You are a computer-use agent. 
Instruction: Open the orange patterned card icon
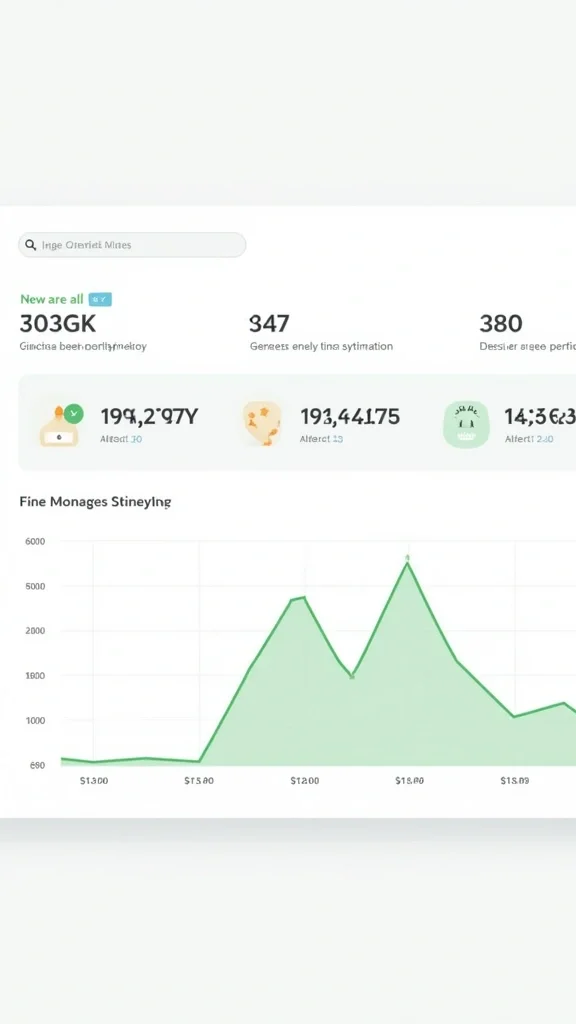click(262, 424)
